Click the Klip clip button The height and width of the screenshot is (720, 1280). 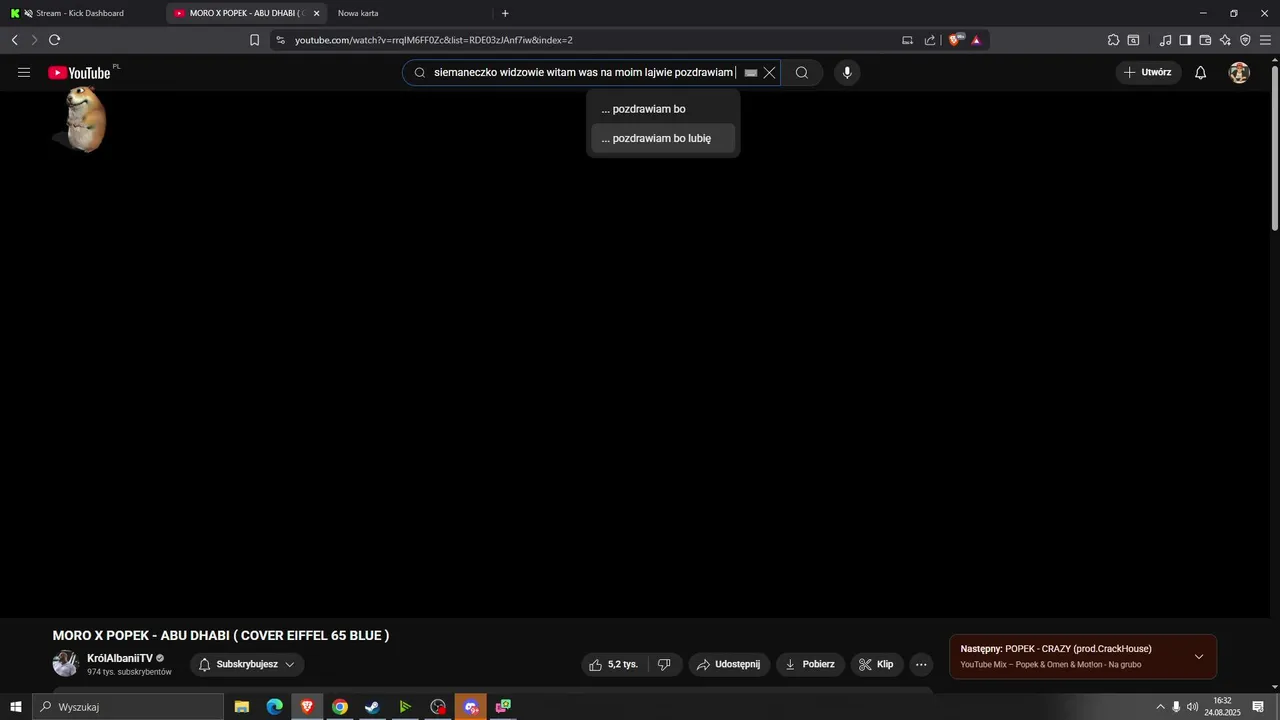[x=877, y=664]
